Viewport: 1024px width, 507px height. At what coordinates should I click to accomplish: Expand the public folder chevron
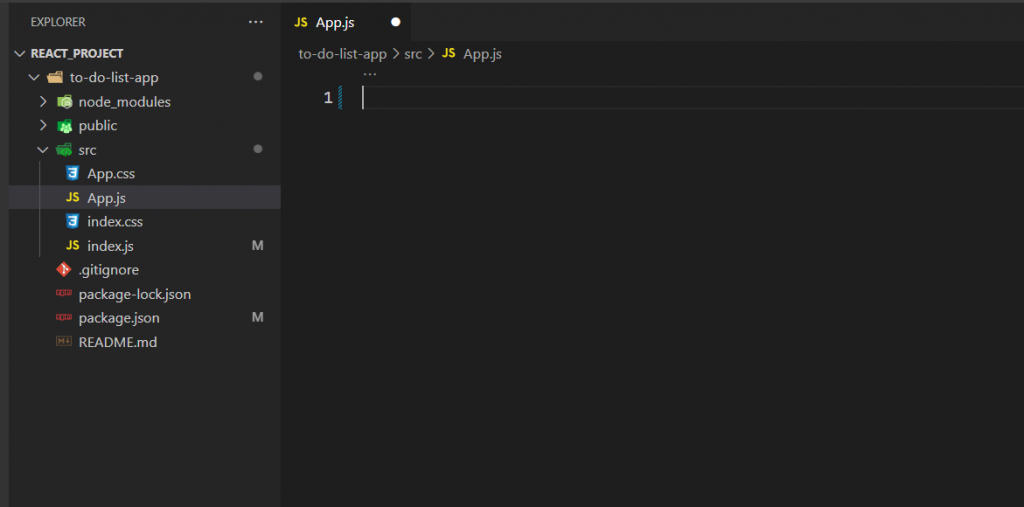click(x=43, y=126)
